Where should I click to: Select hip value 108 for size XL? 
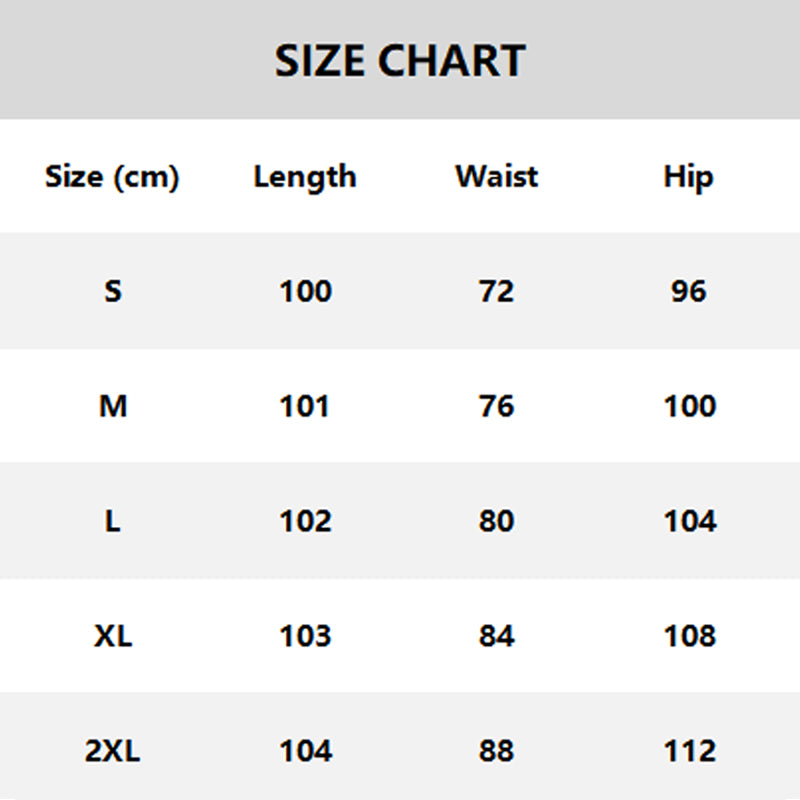pyautogui.click(x=689, y=636)
